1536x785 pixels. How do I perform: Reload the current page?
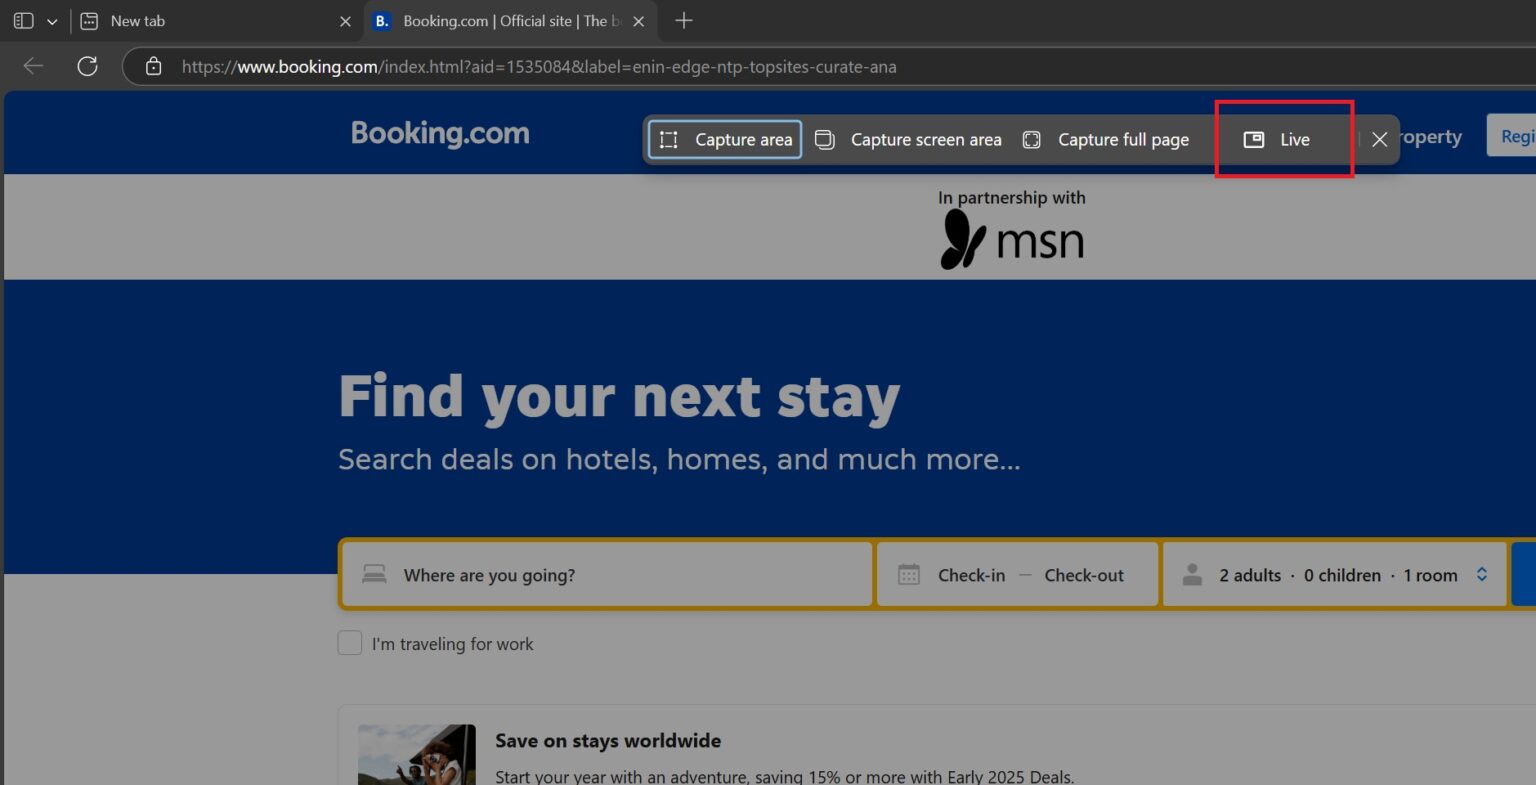click(88, 66)
